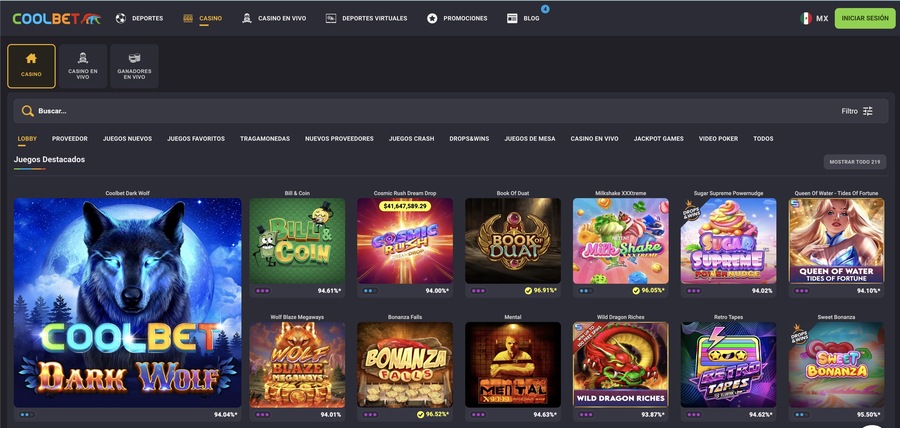Open the Deportes soccer ball icon
The height and width of the screenshot is (428, 900).
click(x=121, y=18)
